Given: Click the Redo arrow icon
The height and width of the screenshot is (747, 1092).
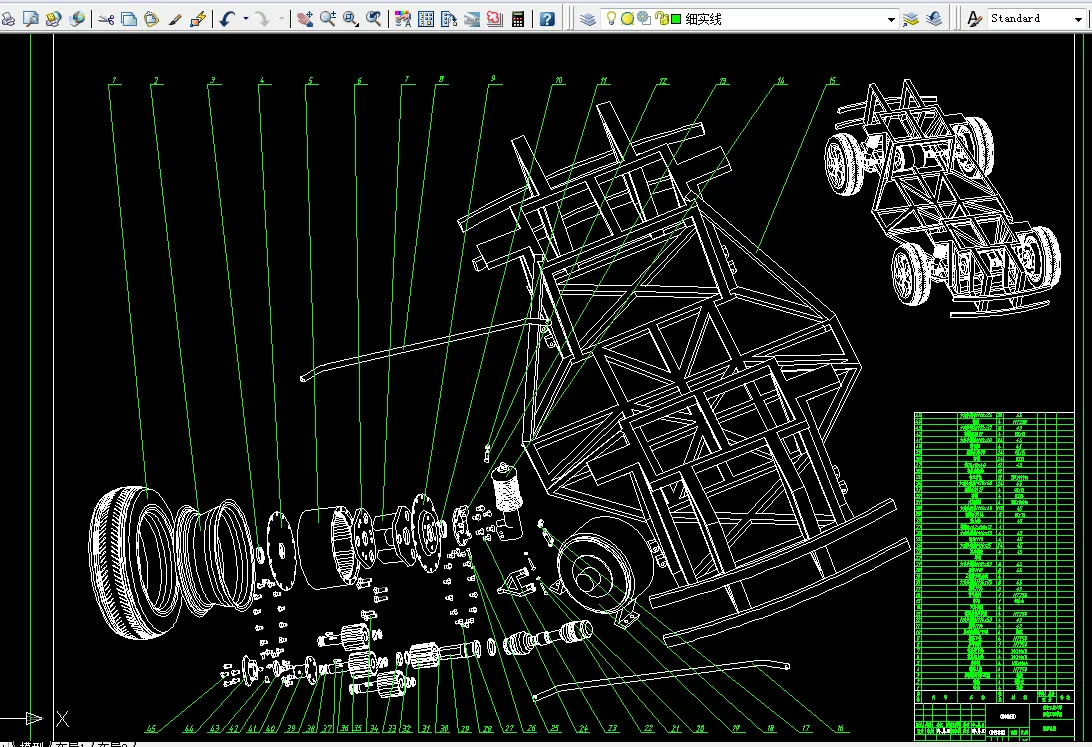Looking at the screenshot, I should point(263,19).
